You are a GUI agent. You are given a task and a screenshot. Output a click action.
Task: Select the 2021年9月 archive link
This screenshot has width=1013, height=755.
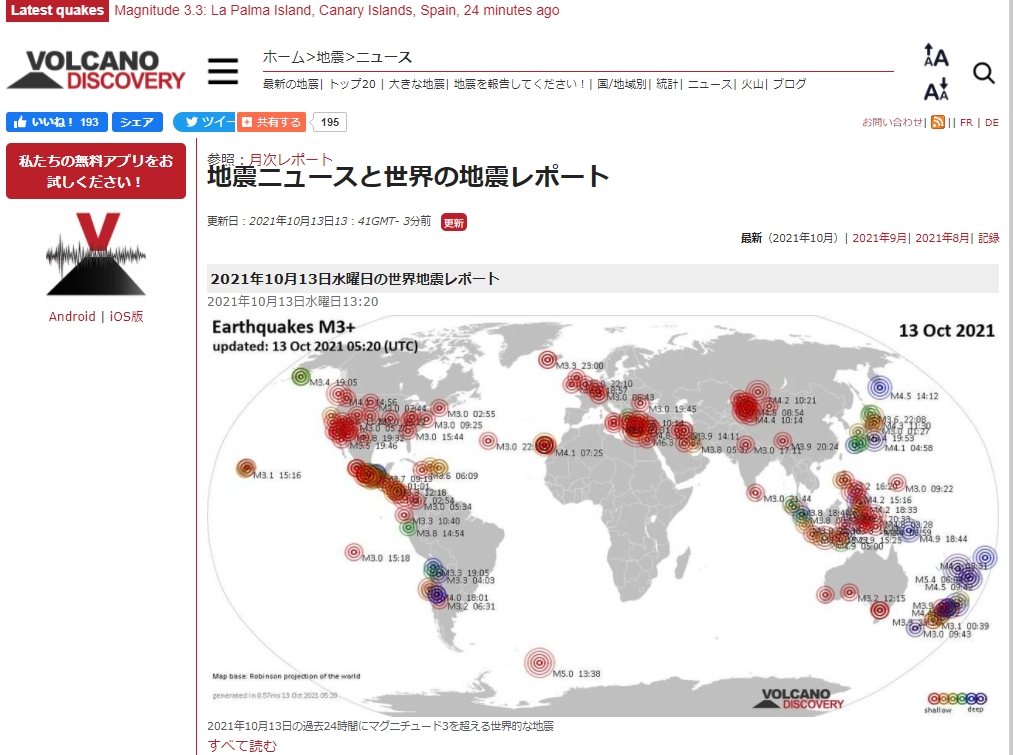click(x=879, y=238)
